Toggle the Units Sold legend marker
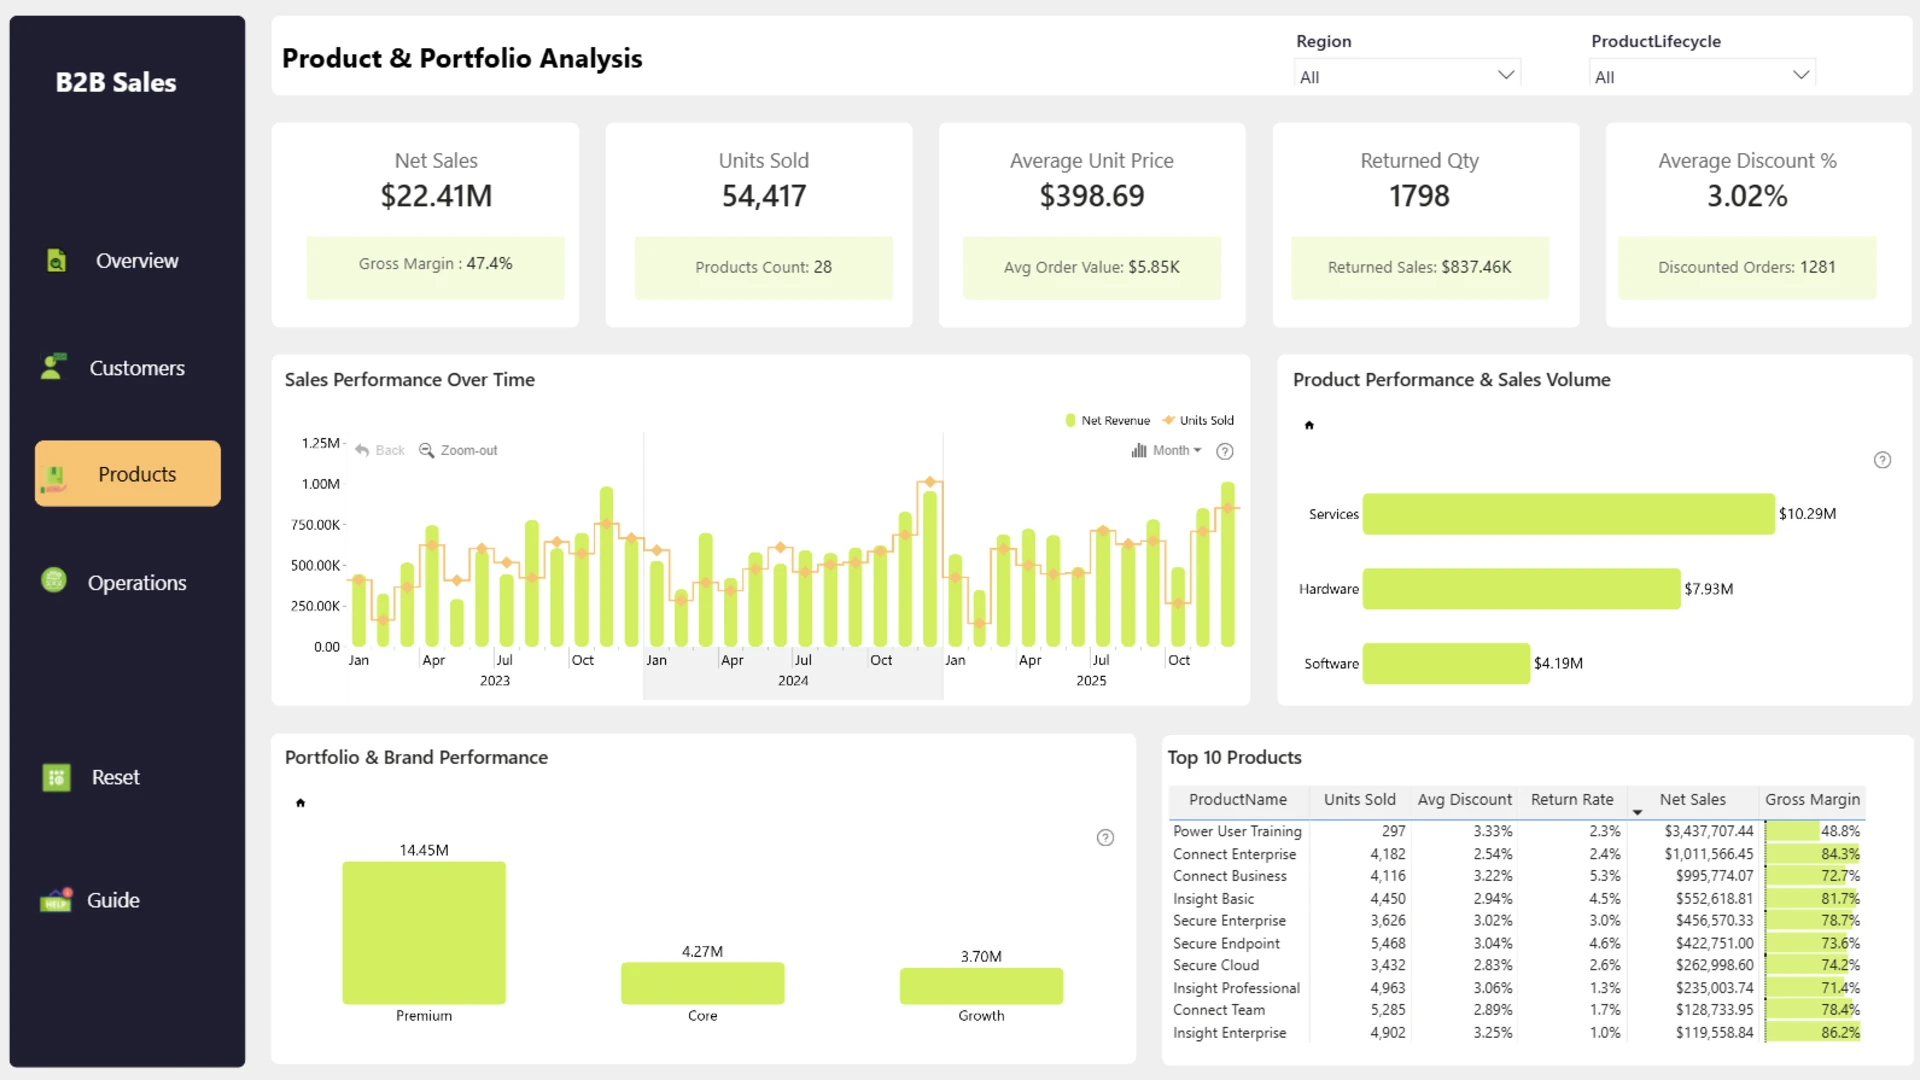The width and height of the screenshot is (1920, 1080). 1168,421
